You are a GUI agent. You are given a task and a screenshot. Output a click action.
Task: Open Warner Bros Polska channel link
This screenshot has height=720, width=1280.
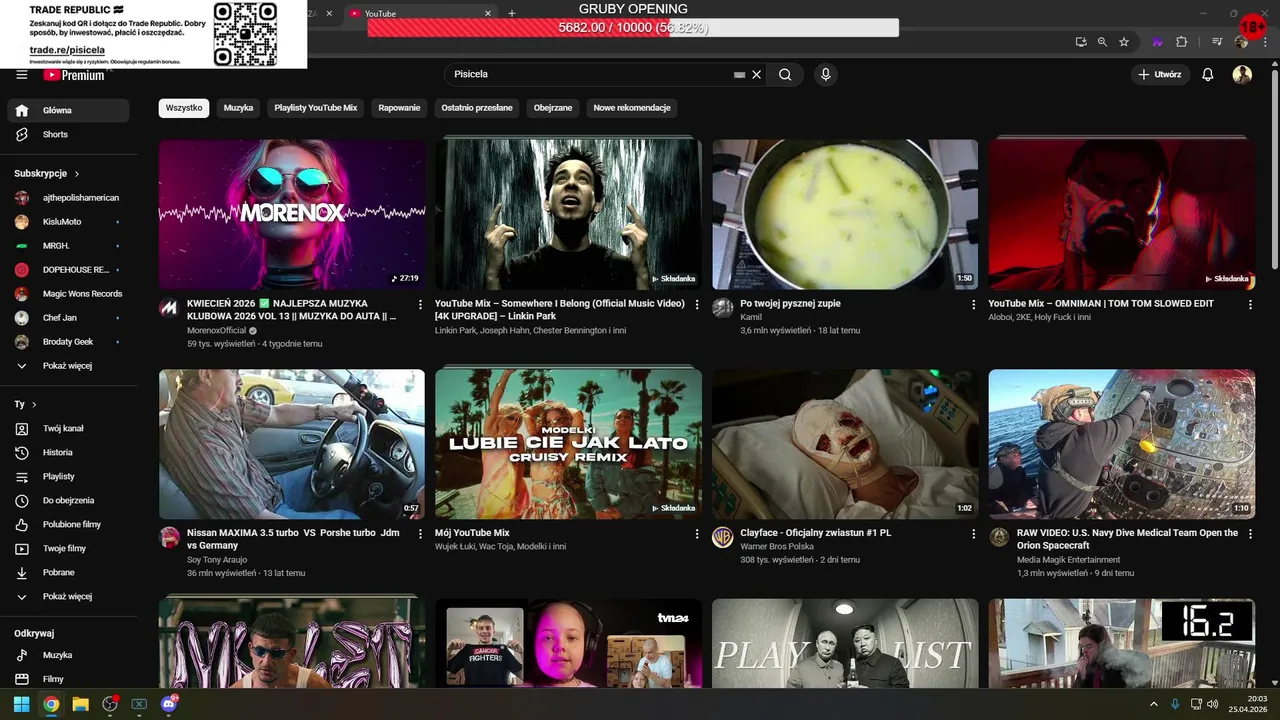777,547
